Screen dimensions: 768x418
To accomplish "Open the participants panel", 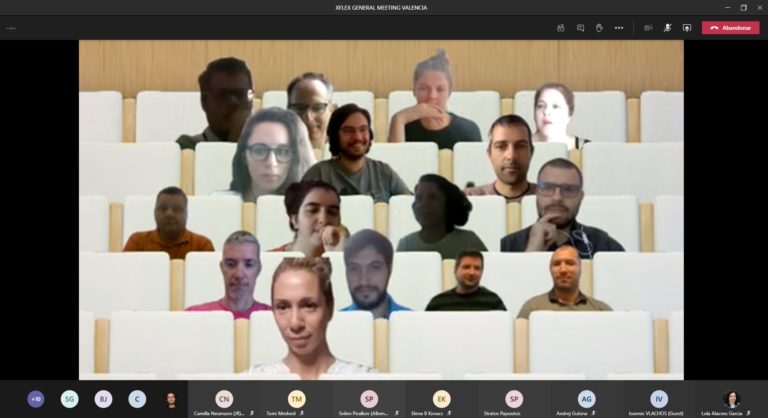I will coord(561,28).
